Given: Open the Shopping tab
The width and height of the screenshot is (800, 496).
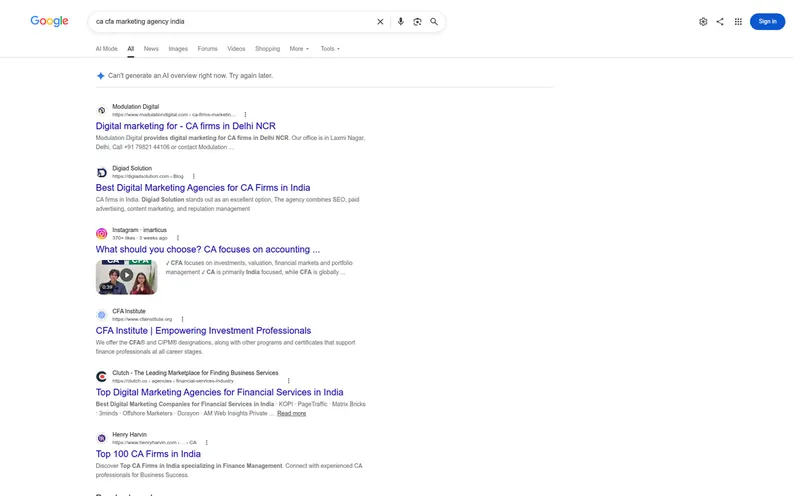Looking at the screenshot, I should click(267, 49).
